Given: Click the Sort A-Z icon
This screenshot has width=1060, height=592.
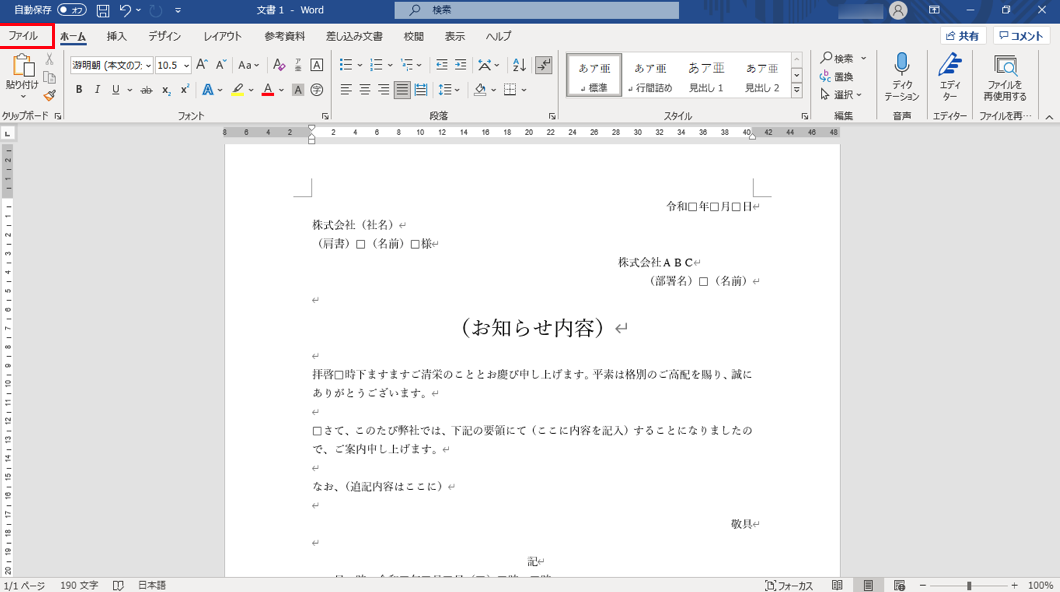Looking at the screenshot, I should pos(519,65).
